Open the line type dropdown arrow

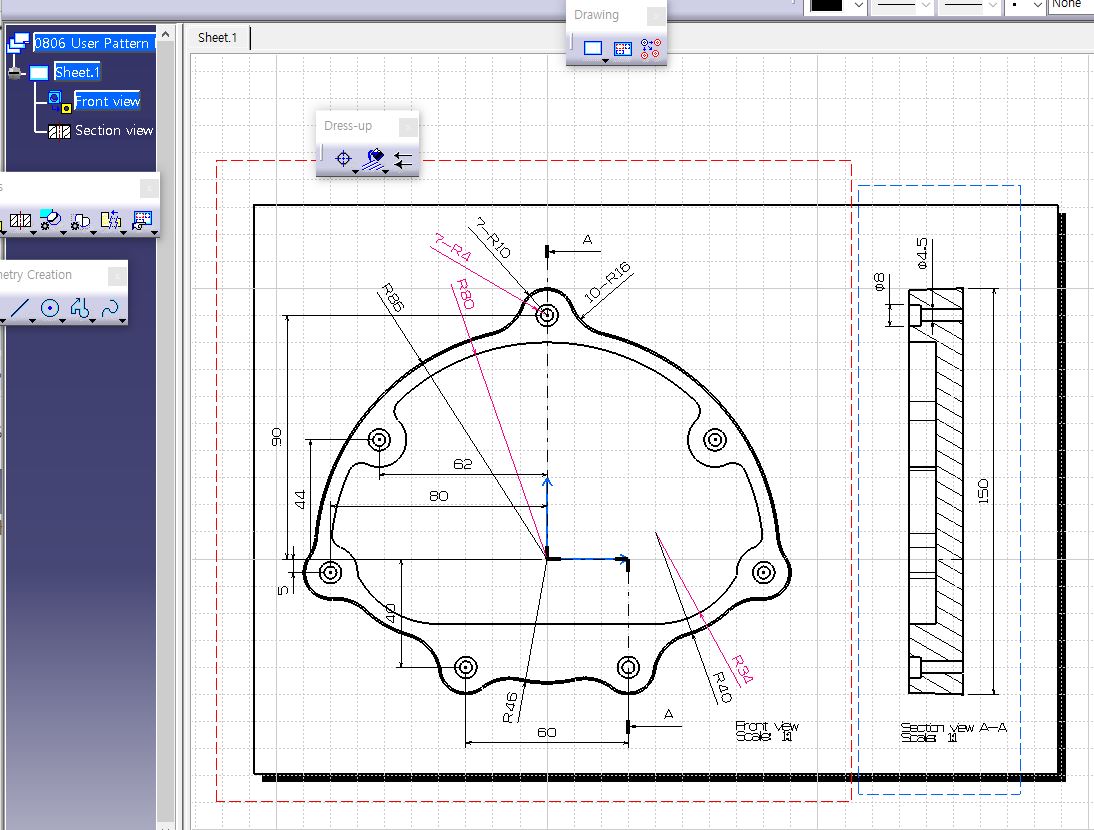tap(993, 6)
